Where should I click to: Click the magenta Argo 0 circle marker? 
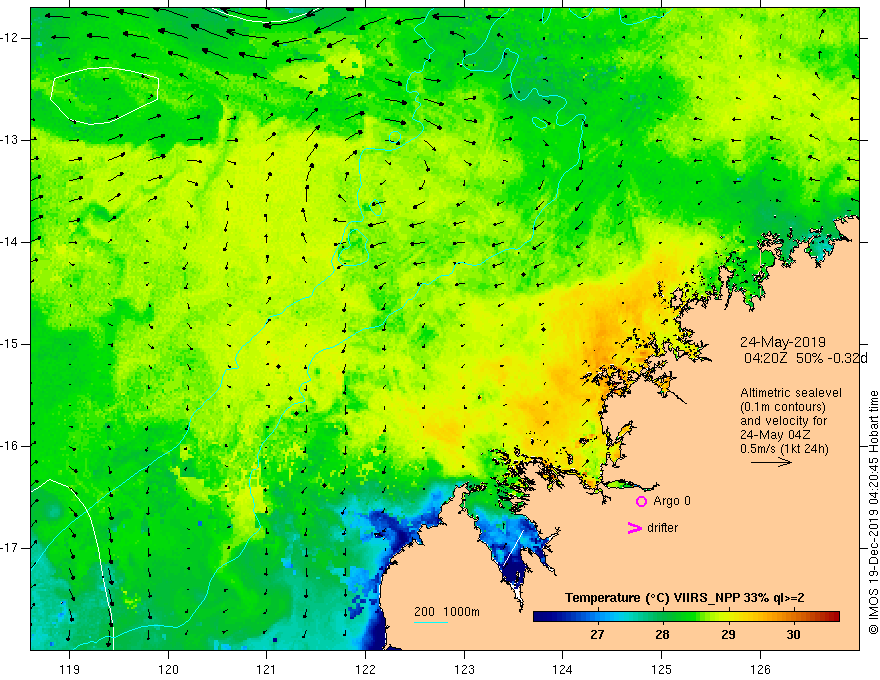[x=641, y=501]
